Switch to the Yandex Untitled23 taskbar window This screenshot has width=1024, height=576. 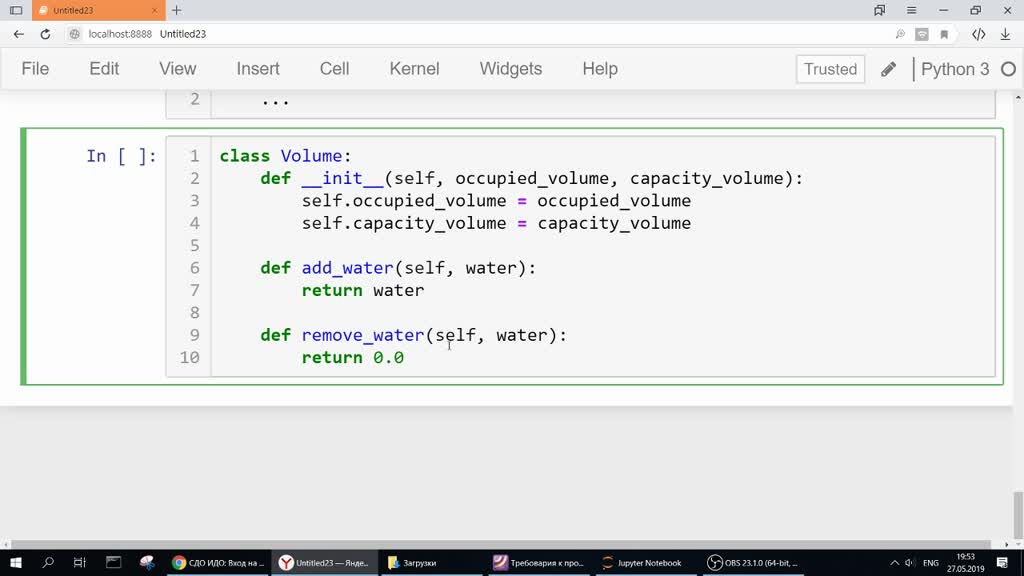pos(325,562)
